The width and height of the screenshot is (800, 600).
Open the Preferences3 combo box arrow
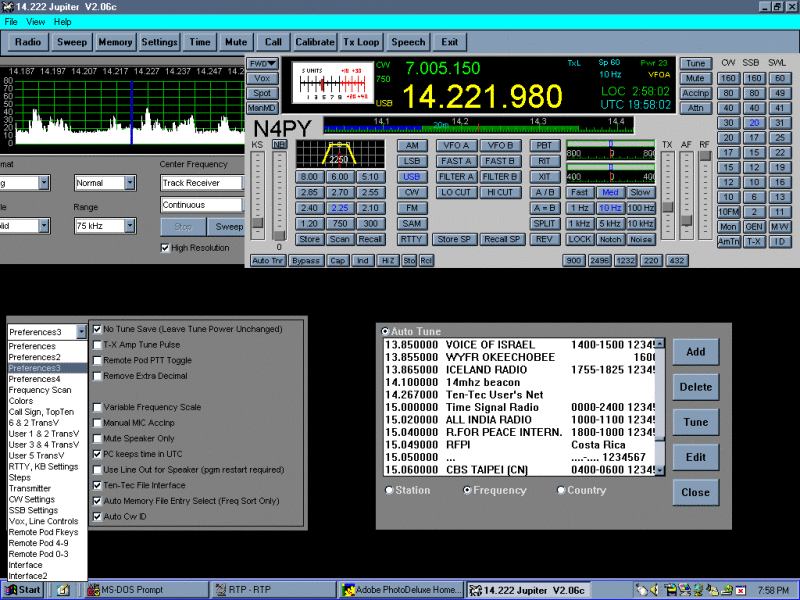[82, 332]
